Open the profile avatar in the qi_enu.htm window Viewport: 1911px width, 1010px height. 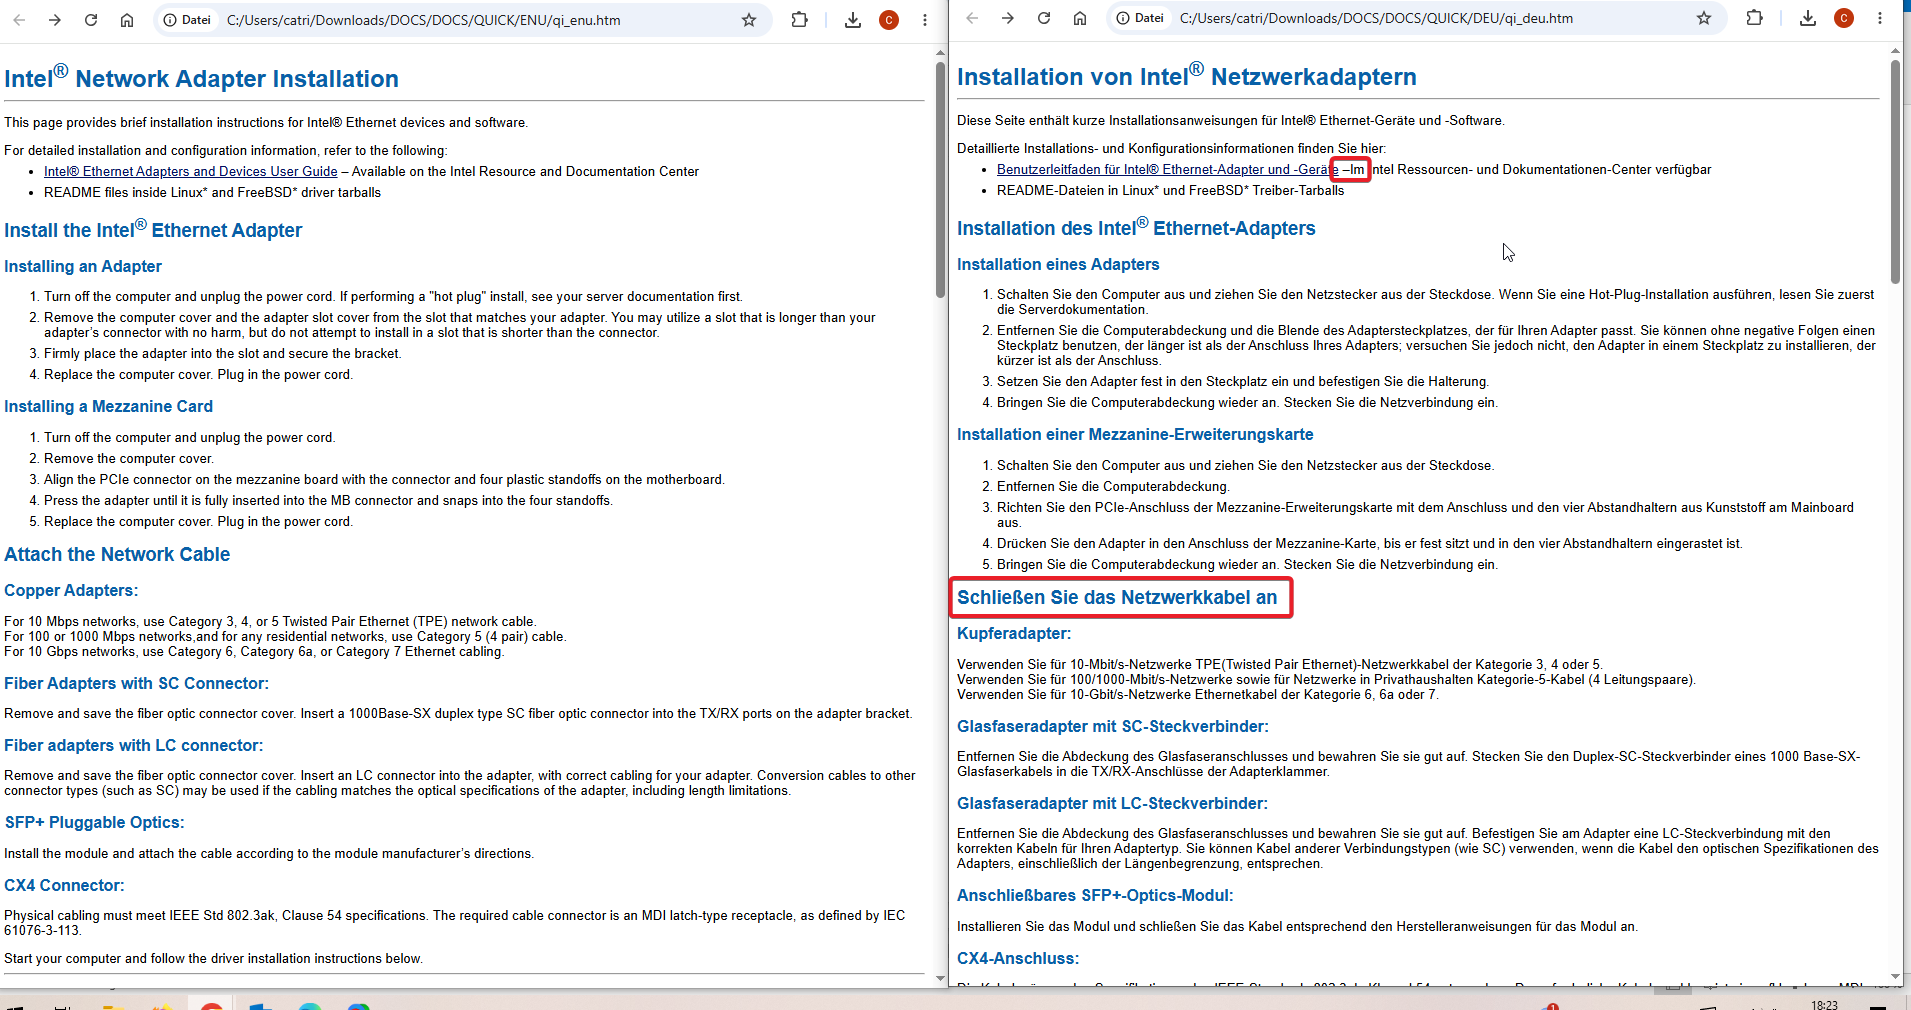coord(889,20)
